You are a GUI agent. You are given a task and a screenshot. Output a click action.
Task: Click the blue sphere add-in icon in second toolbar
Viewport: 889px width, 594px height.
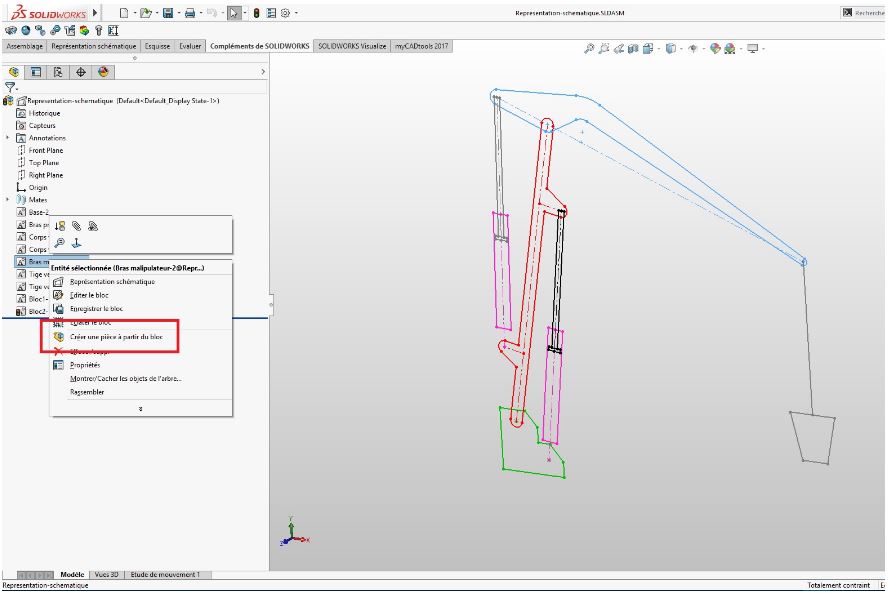[x=26, y=31]
